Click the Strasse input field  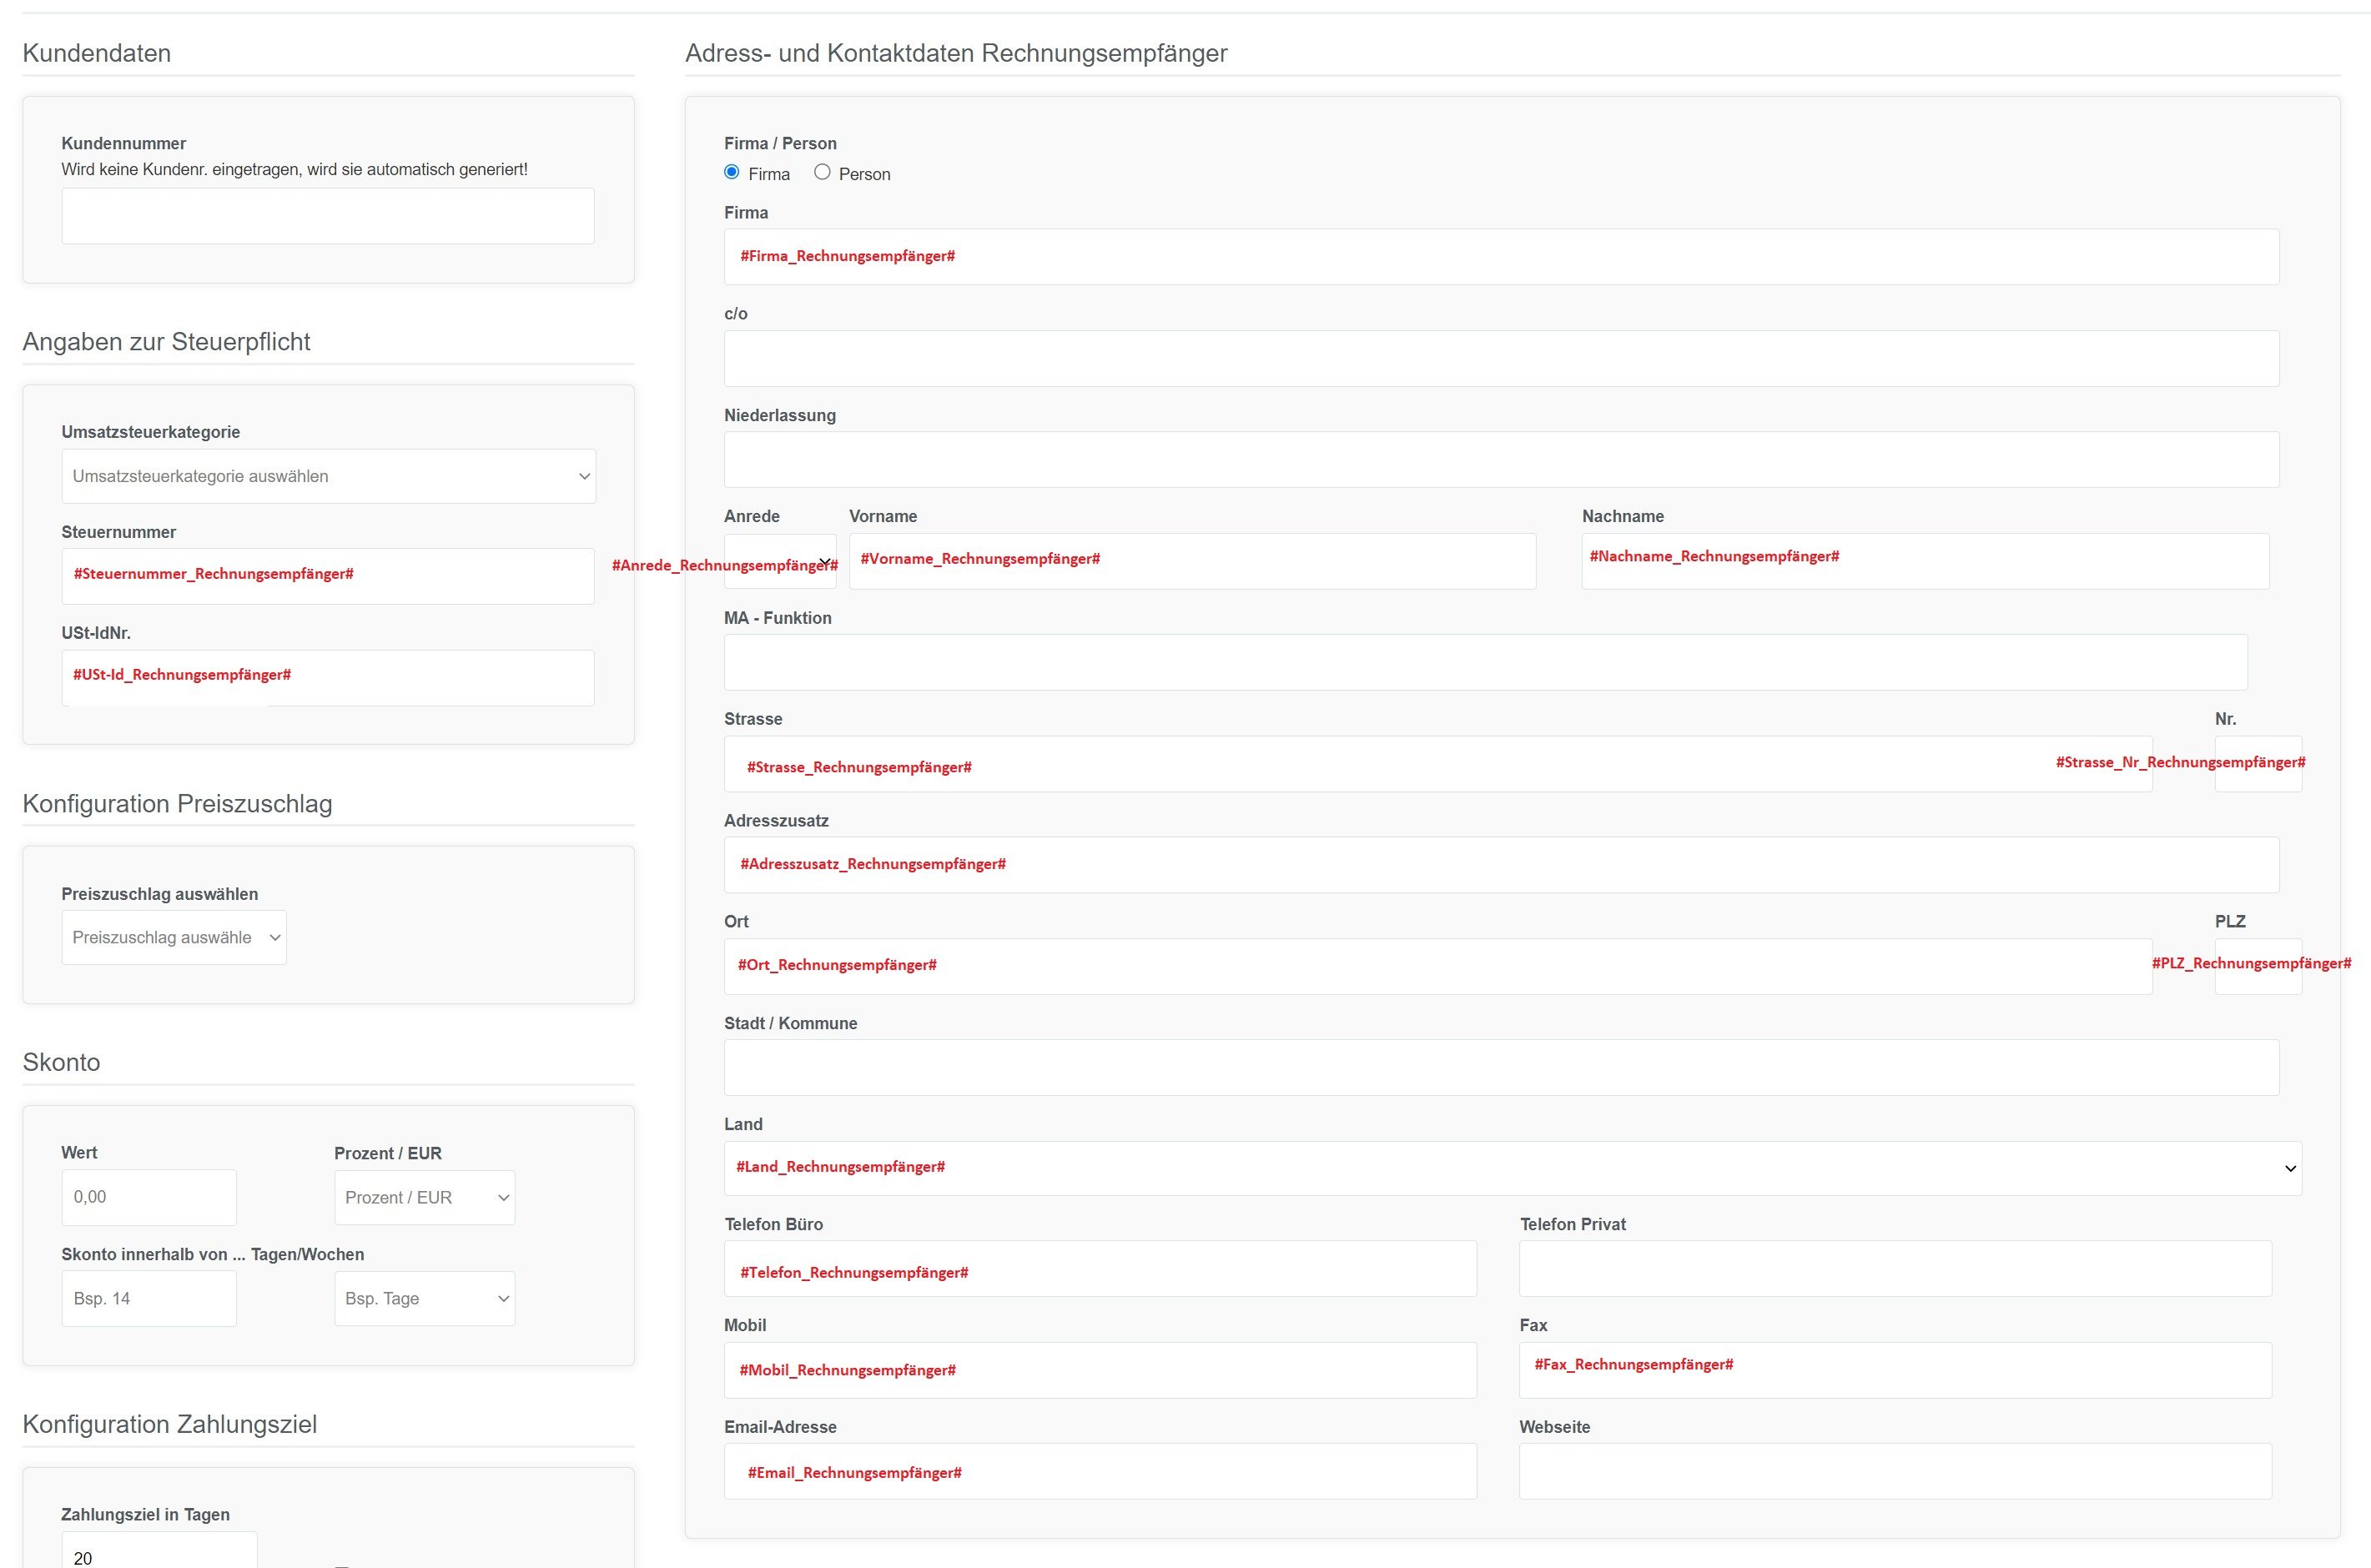point(1438,764)
